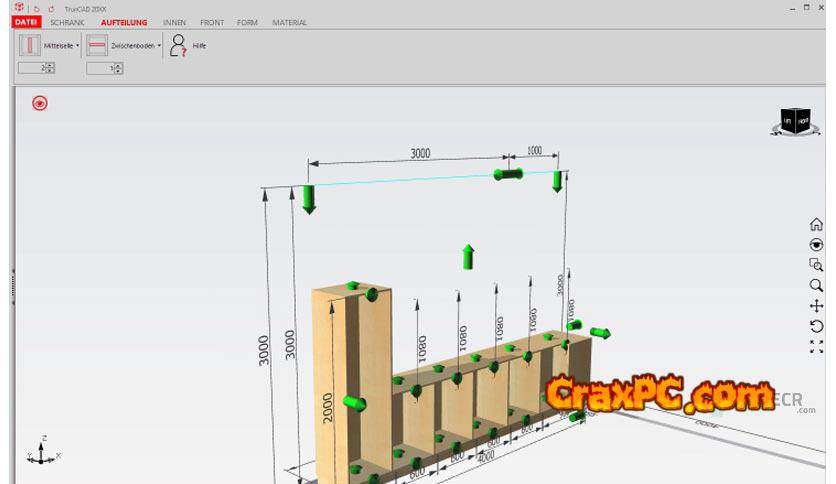Select the magnifier zoom tool
Screen dimensions: 836x484
point(816,286)
